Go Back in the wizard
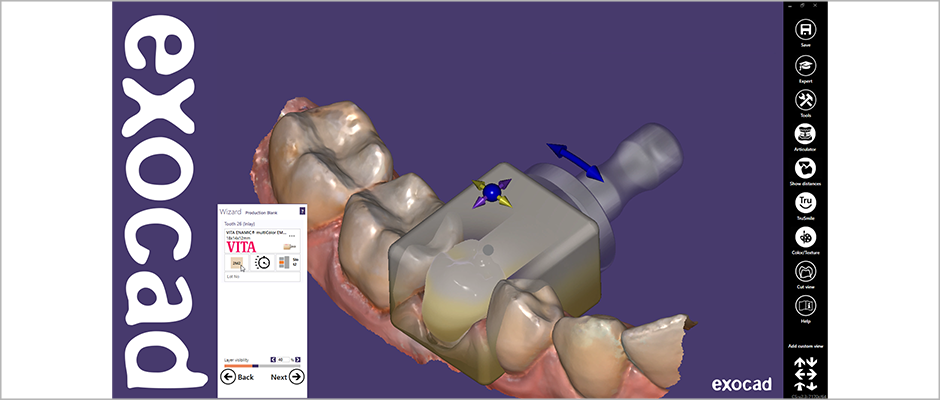 pyautogui.click(x=237, y=377)
